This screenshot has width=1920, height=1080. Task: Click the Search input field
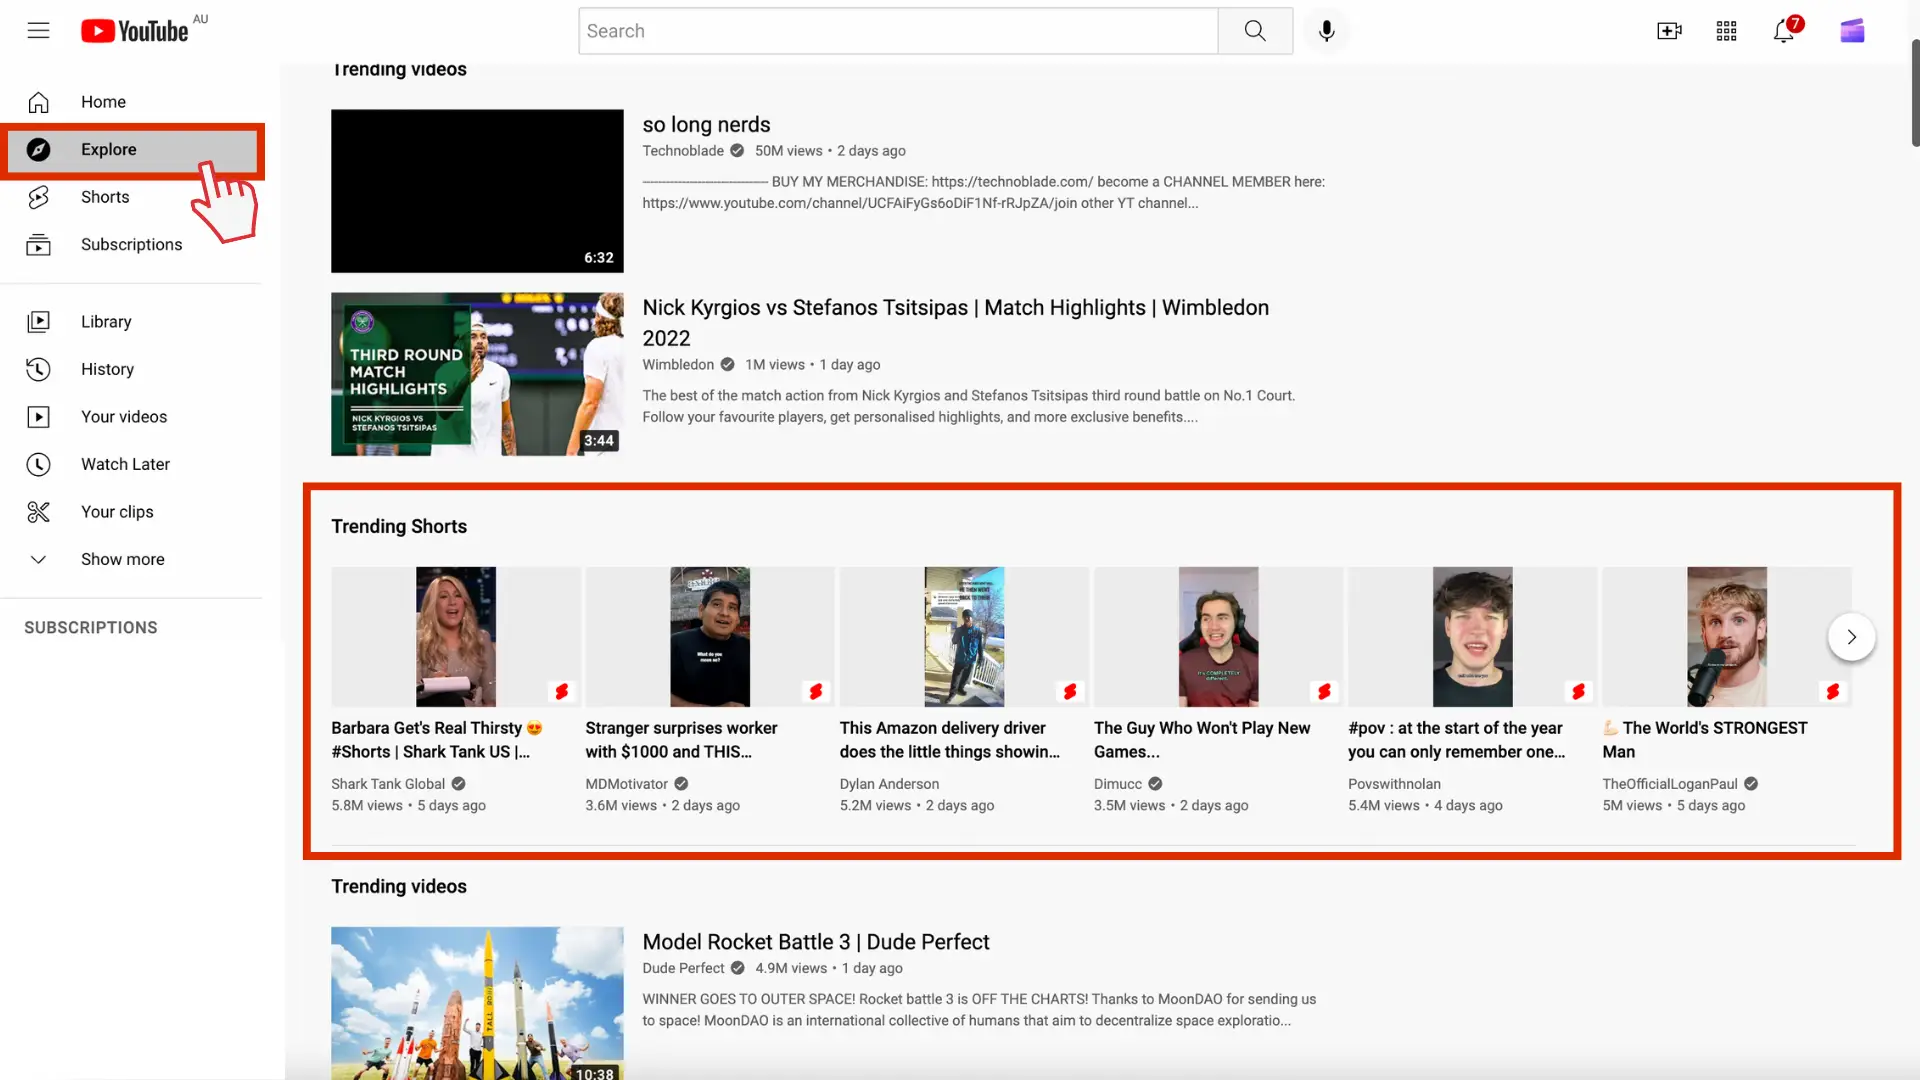point(898,31)
